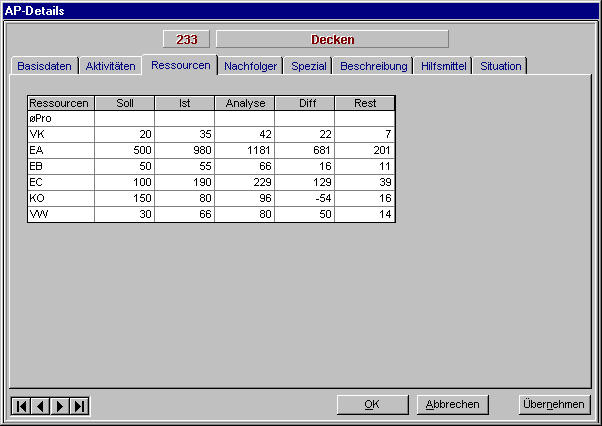The width and height of the screenshot is (602, 426).
Task: Go to the first record
Action: [20, 405]
